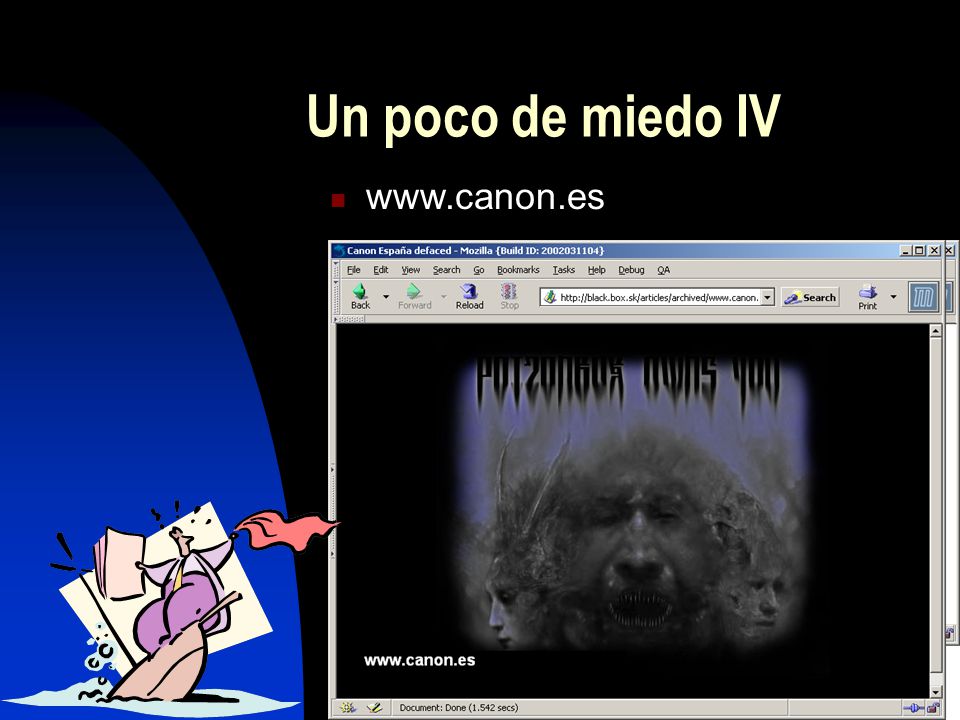Click the Navigator icon in the status bar
Screen dimensions: 960x720
point(348,708)
